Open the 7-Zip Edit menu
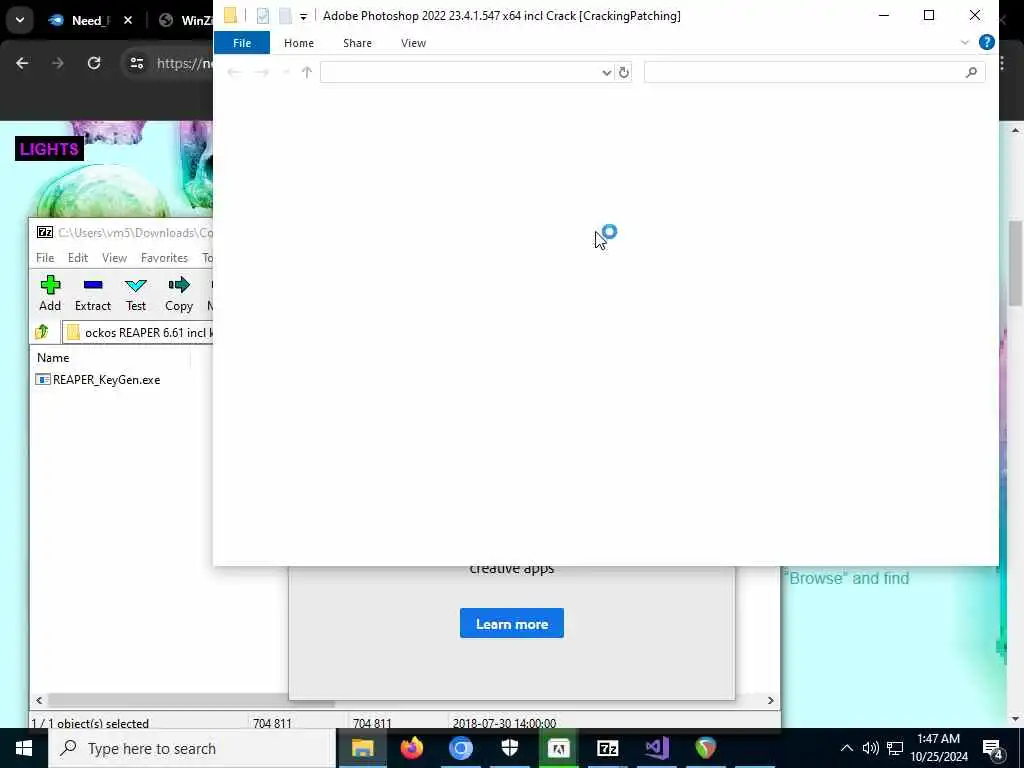Viewport: 1024px width, 768px height. pyautogui.click(x=78, y=258)
